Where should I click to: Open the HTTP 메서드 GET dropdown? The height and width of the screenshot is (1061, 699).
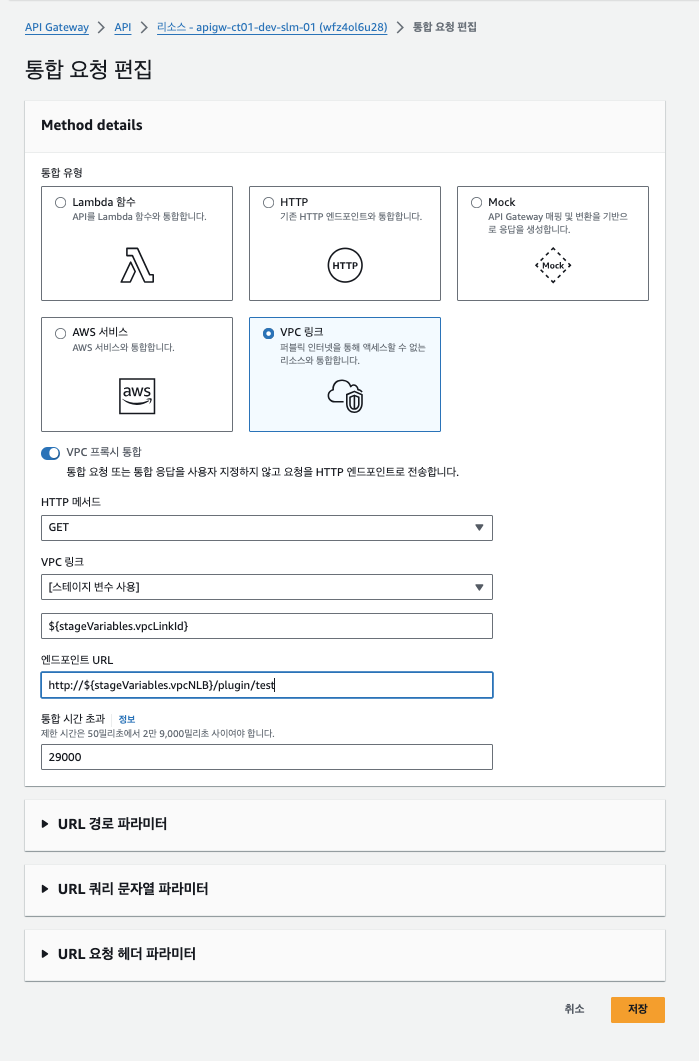267,528
